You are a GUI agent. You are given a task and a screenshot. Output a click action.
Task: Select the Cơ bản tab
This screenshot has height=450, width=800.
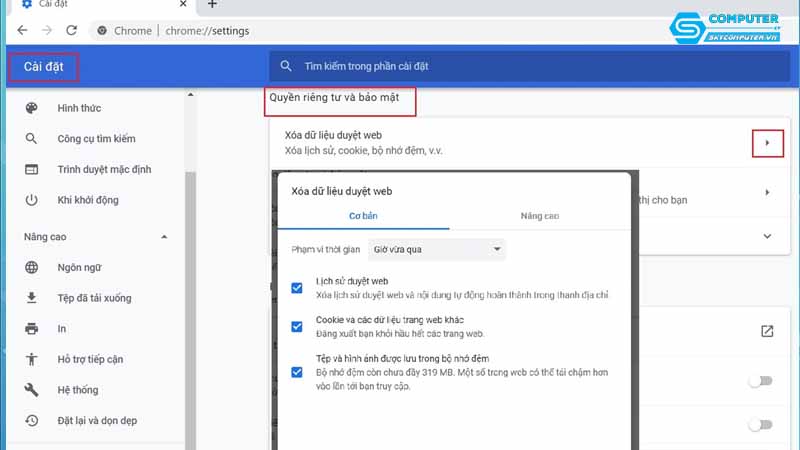click(x=363, y=216)
